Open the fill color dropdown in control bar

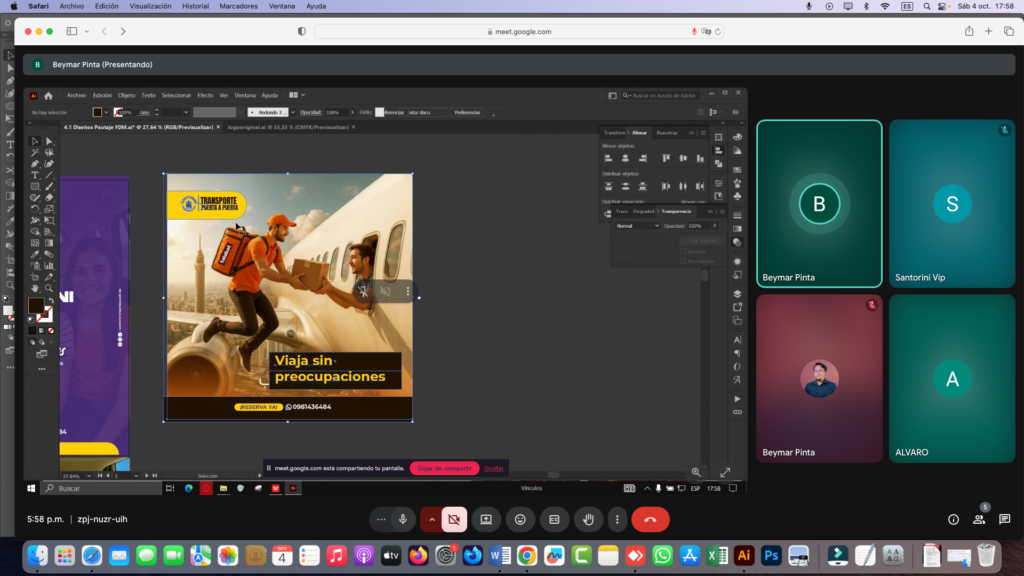106,112
